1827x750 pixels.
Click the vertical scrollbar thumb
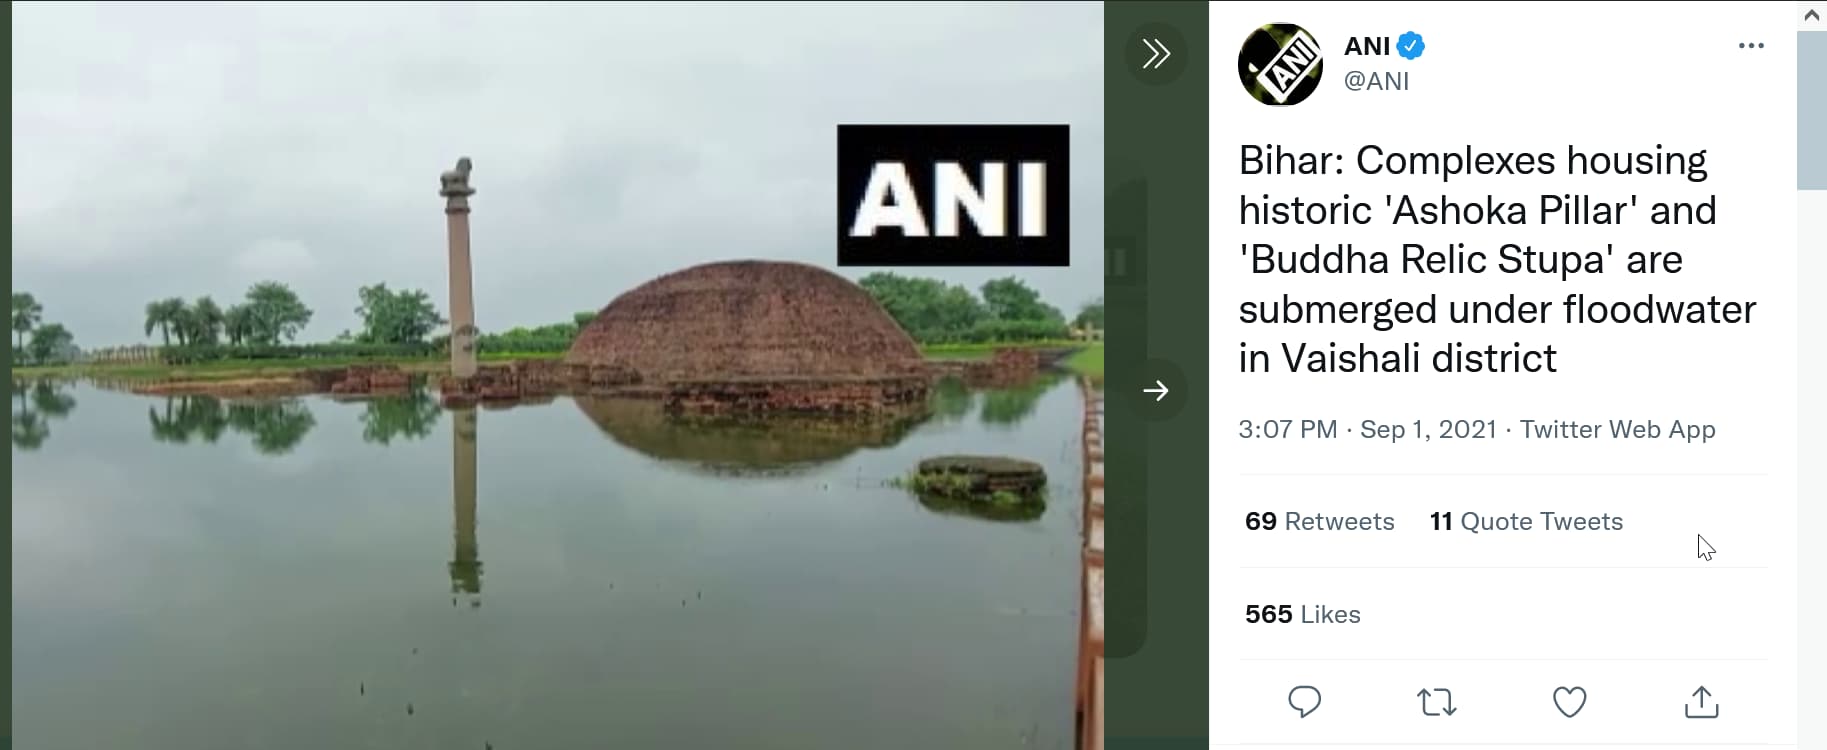(x=1812, y=110)
